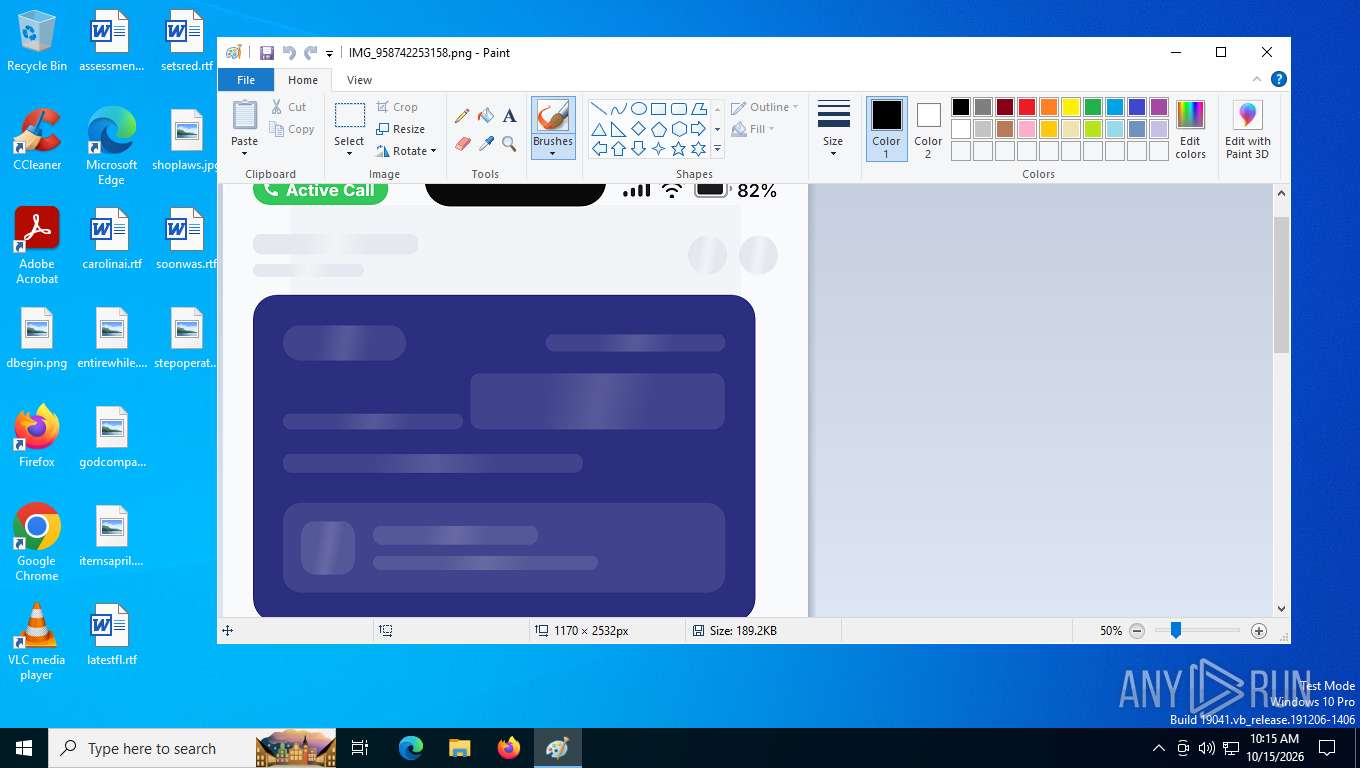The width and height of the screenshot is (1360, 768).
Task: Open the Windows Start menu
Action: tap(24, 748)
